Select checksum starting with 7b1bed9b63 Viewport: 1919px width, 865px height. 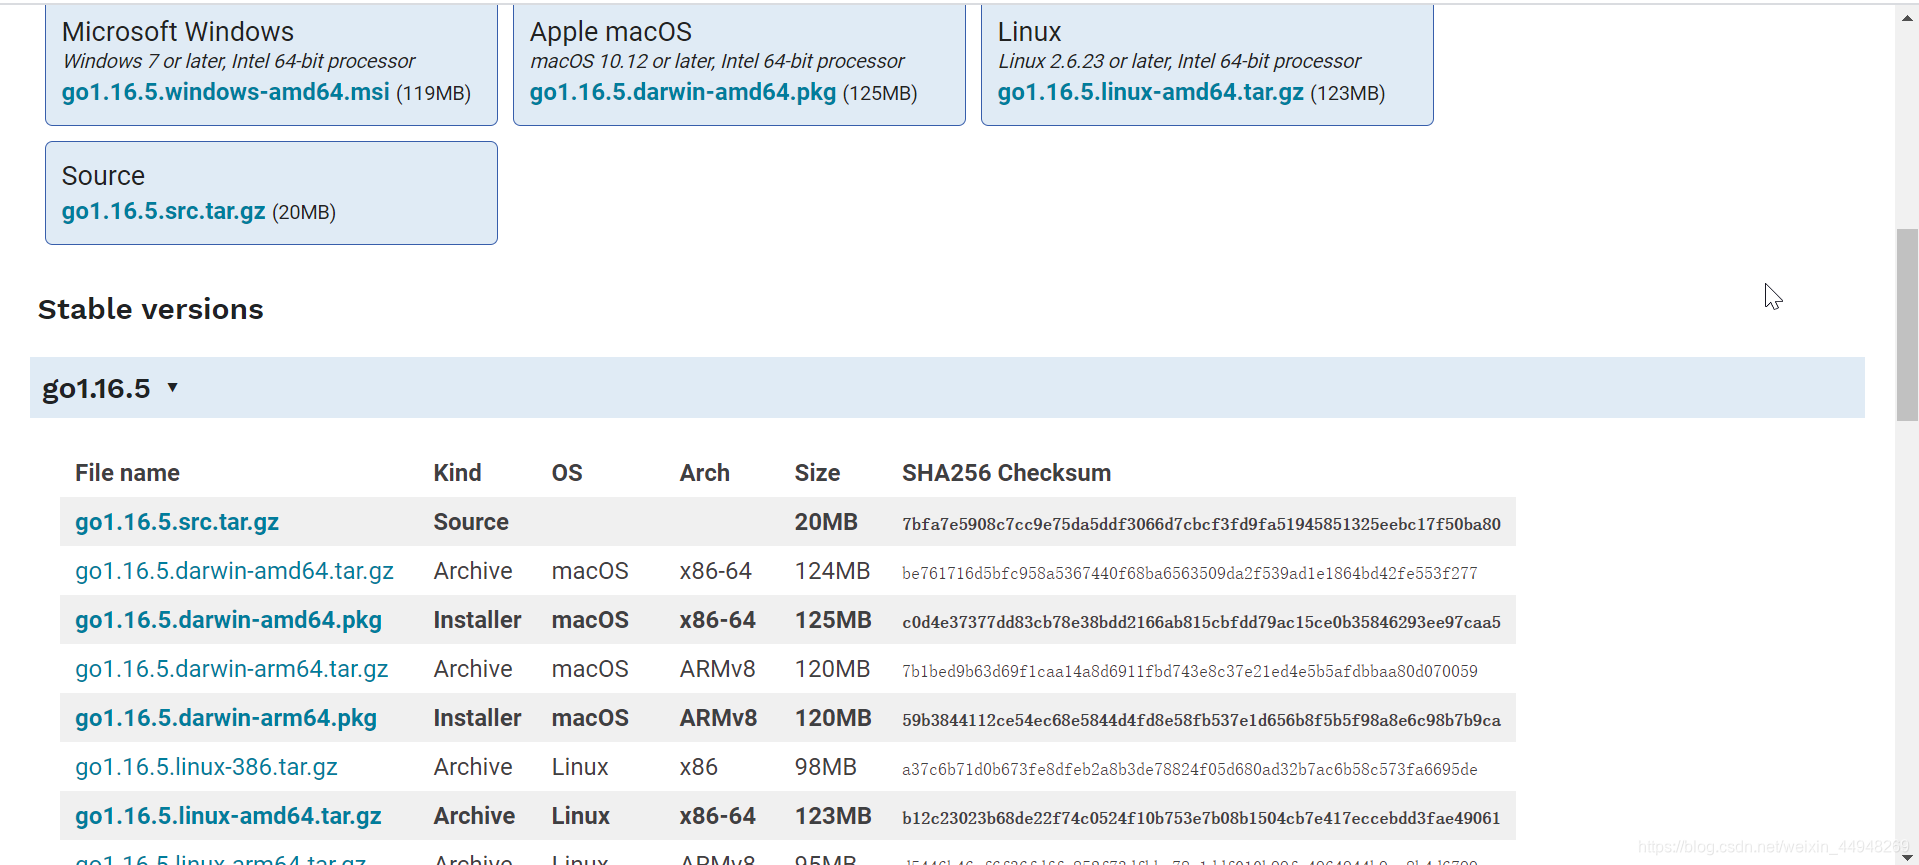[1189, 671]
